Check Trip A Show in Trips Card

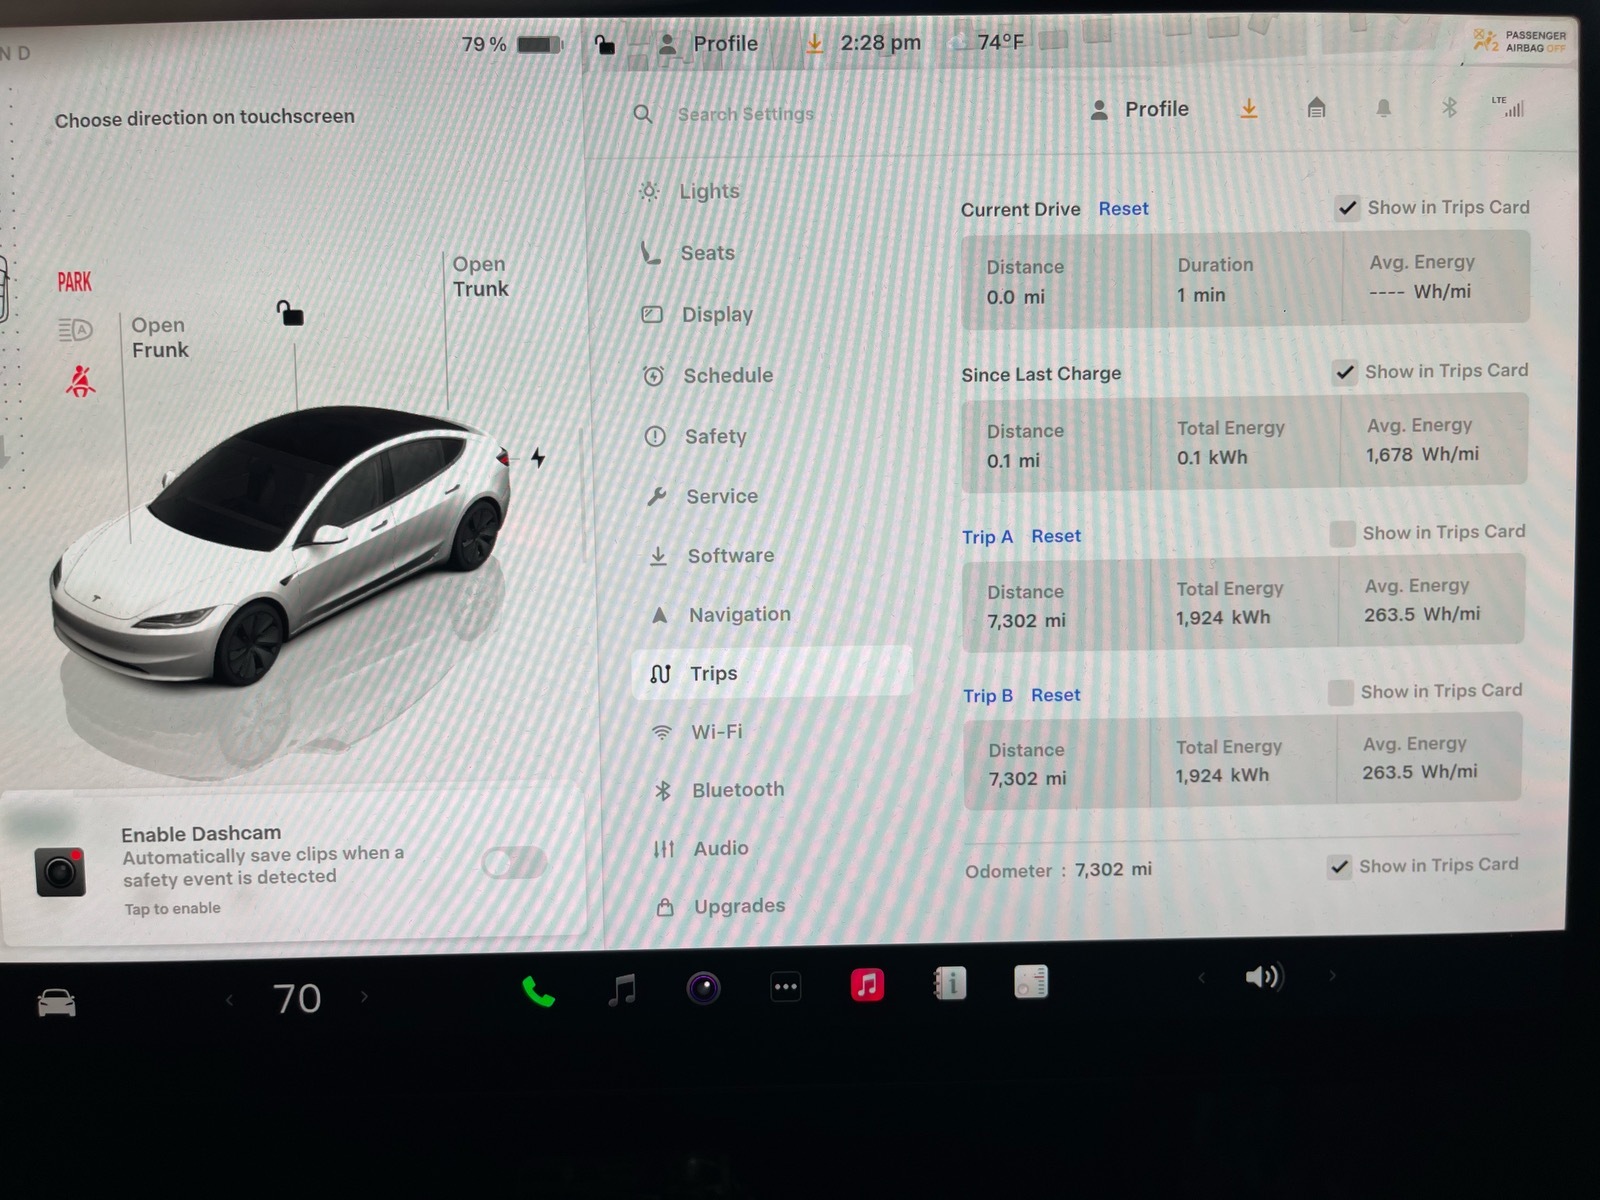tap(1342, 533)
